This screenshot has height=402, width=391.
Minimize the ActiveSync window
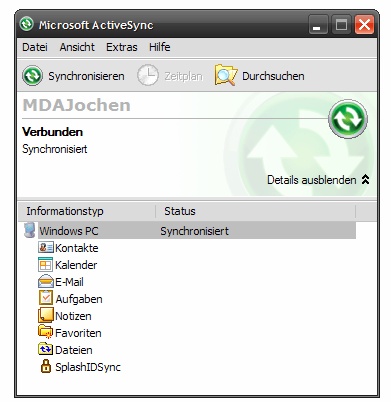pyautogui.click(x=318, y=24)
